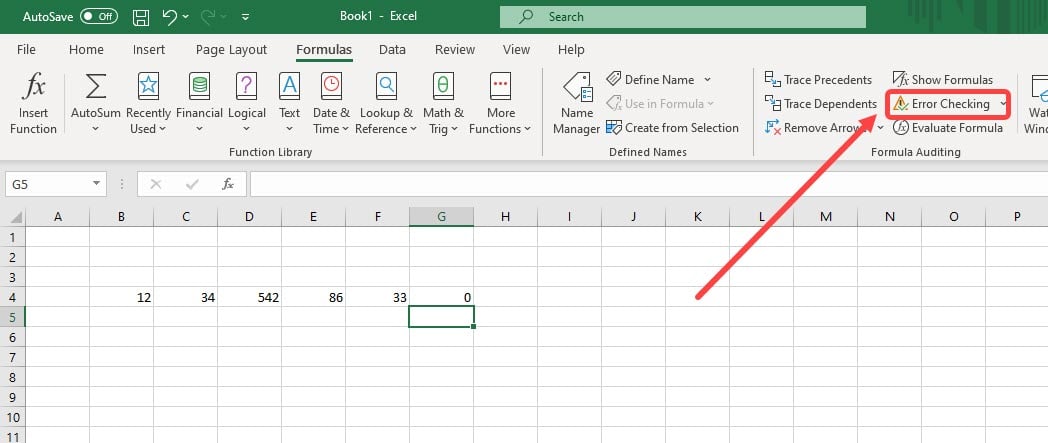1048x443 pixels.
Task: Expand the Remove Arrows dropdown arrow
Action: (880, 128)
